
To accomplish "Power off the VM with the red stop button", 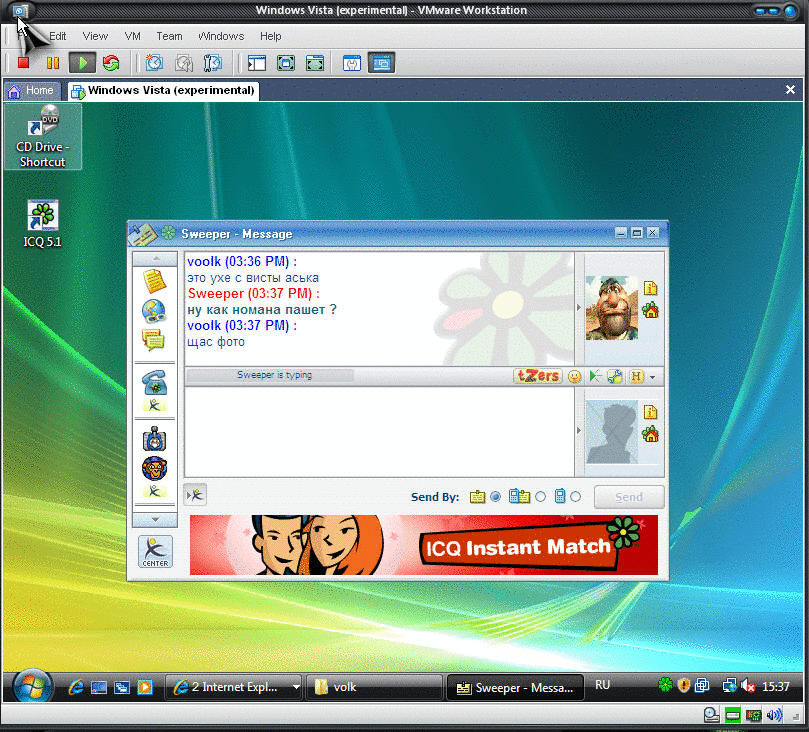I will pos(23,63).
